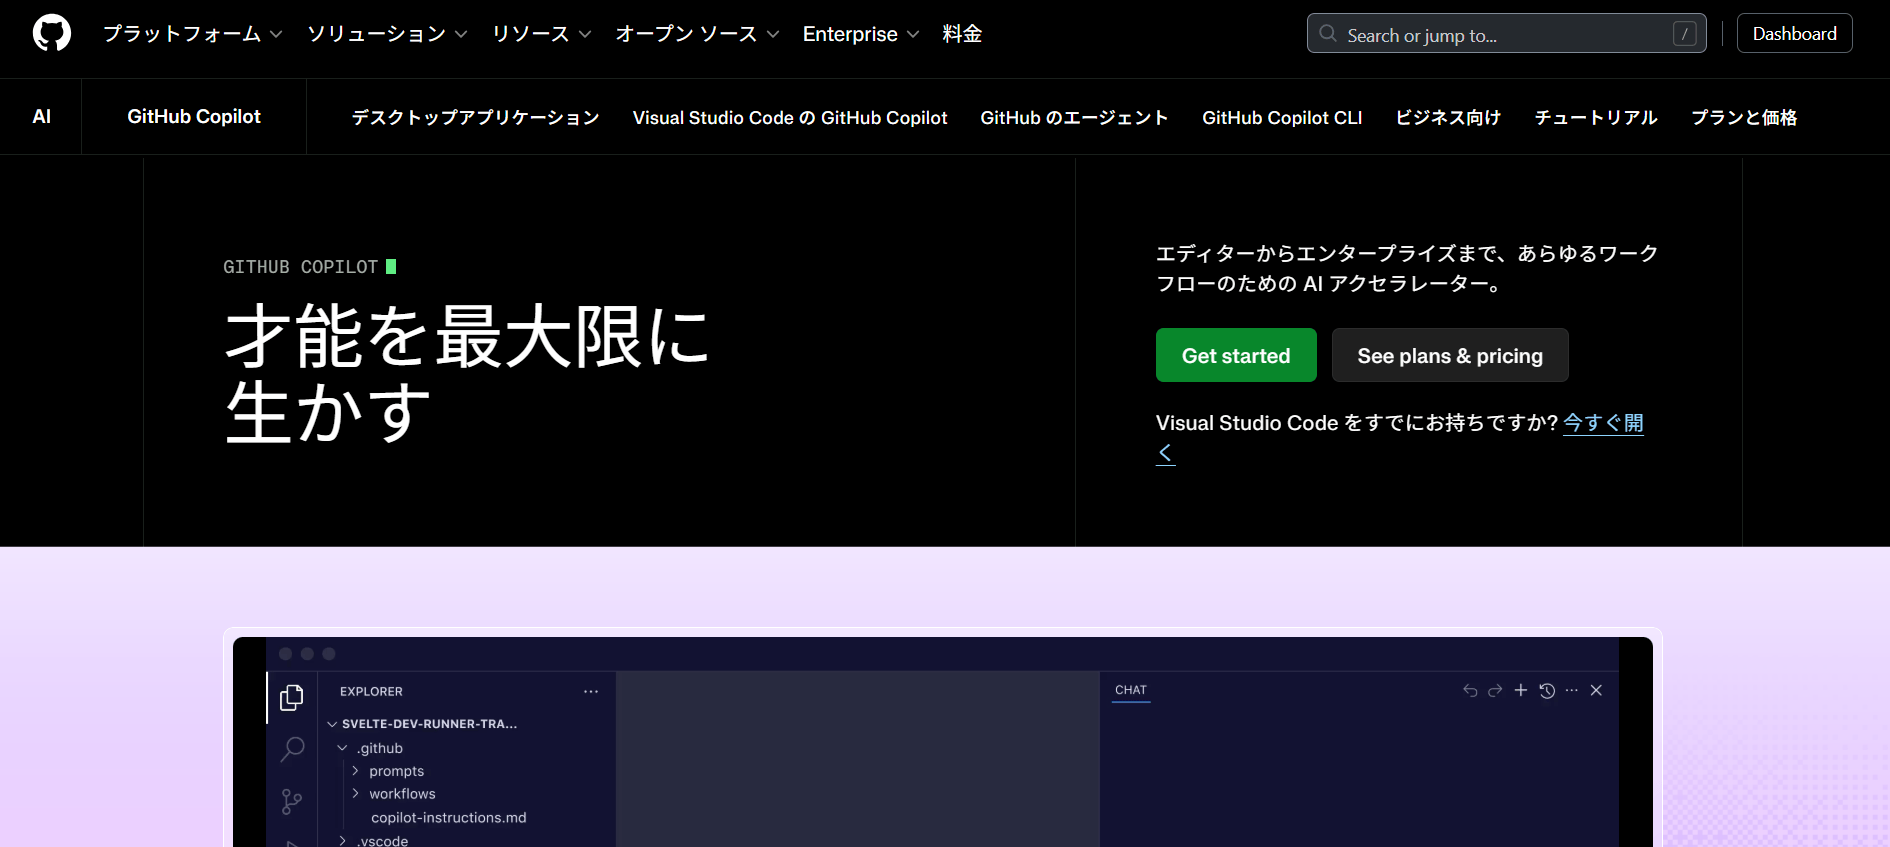Select the GitHub Copilot subnav item

tap(194, 116)
